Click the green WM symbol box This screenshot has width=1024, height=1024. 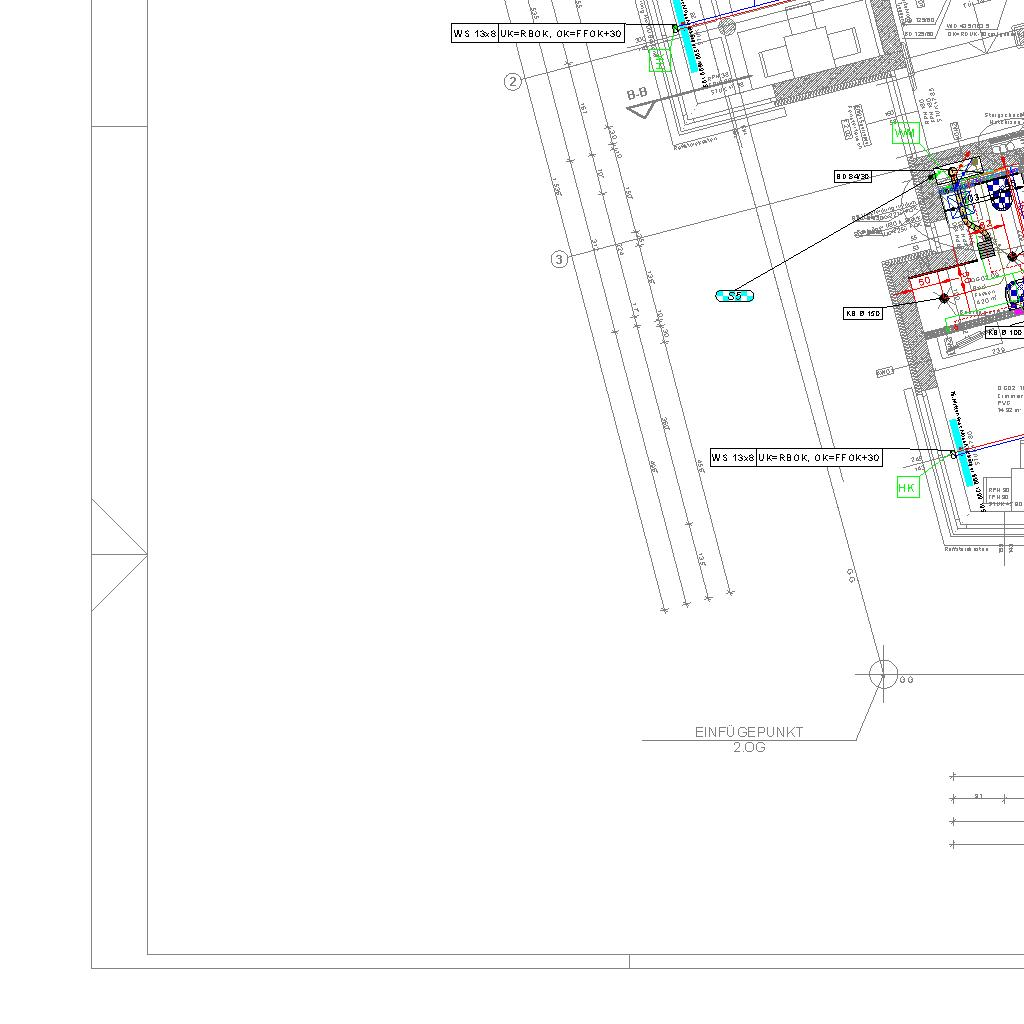coord(905,133)
